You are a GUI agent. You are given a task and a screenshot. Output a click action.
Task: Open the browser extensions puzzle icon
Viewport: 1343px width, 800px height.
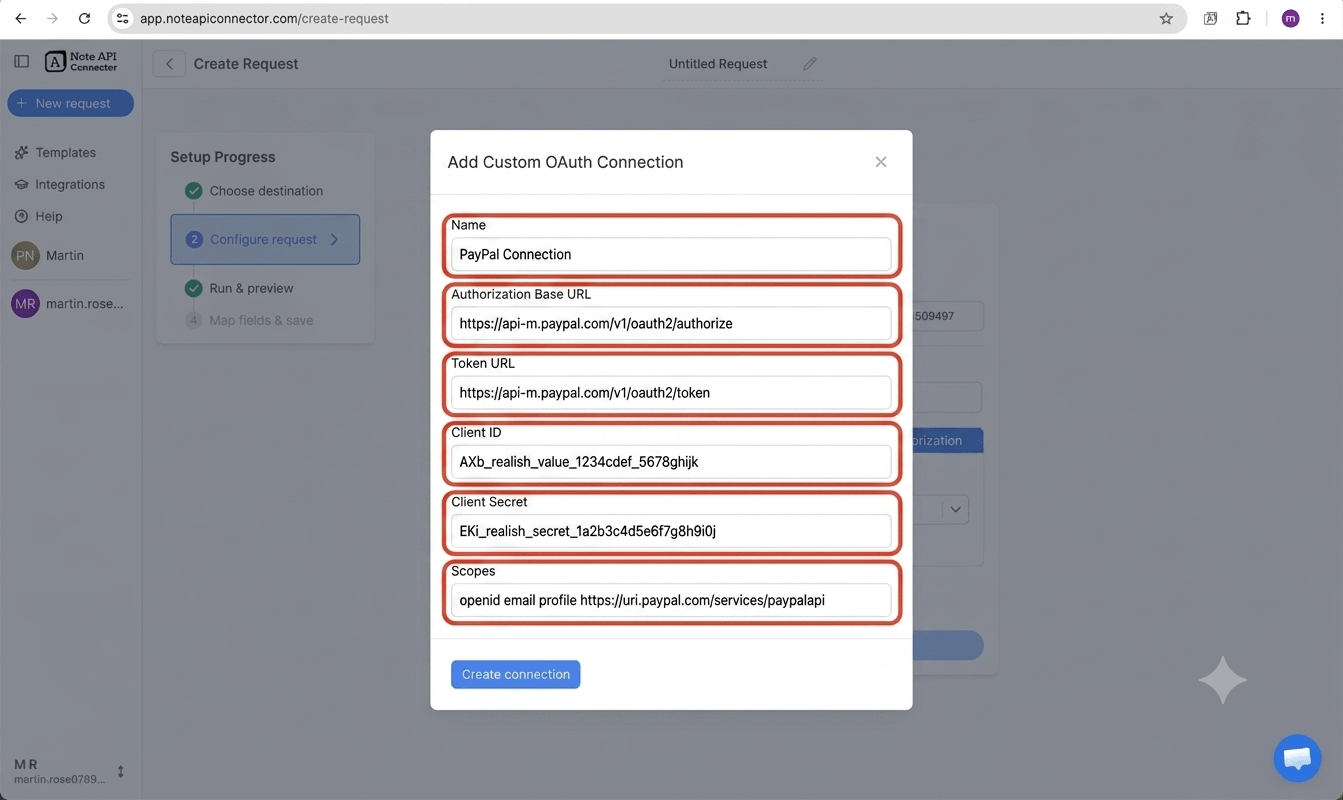coord(1243,18)
